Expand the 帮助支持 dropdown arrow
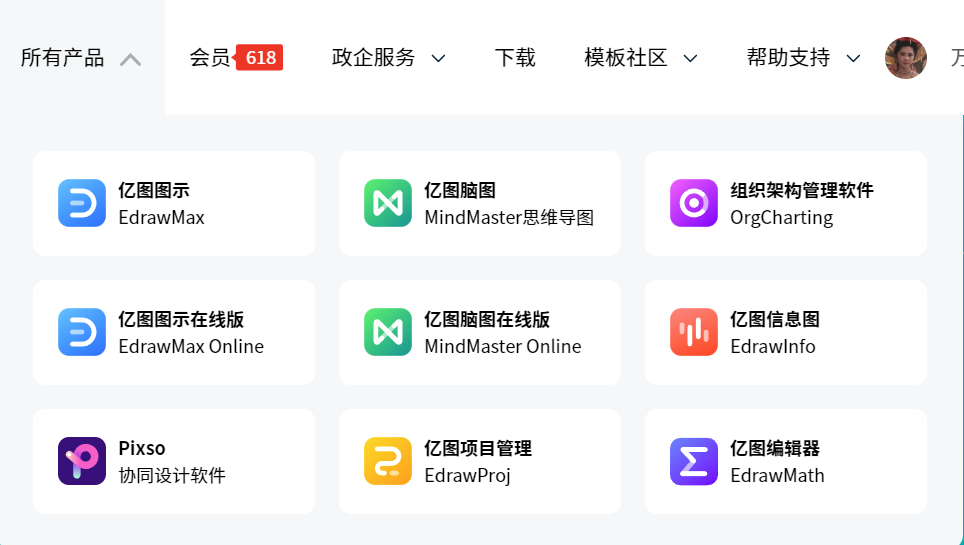This screenshot has width=964, height=545. click(853, 58)
